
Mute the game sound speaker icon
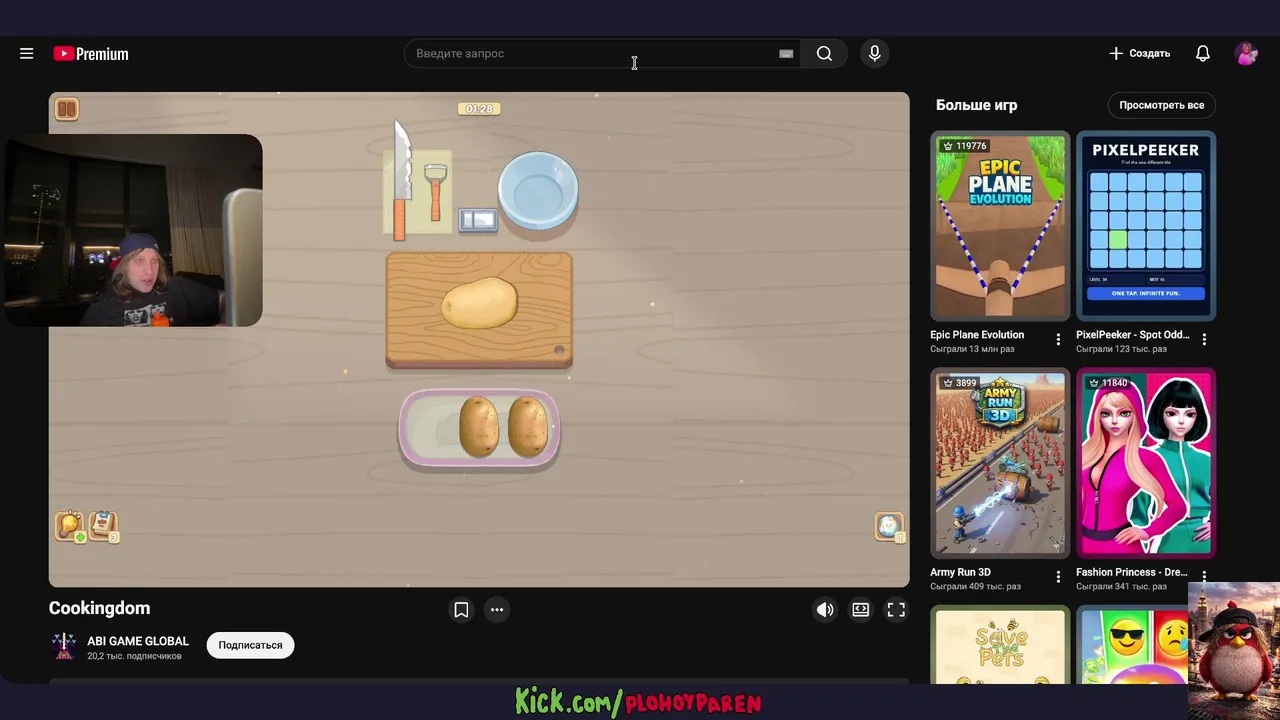tap(825, 610)
